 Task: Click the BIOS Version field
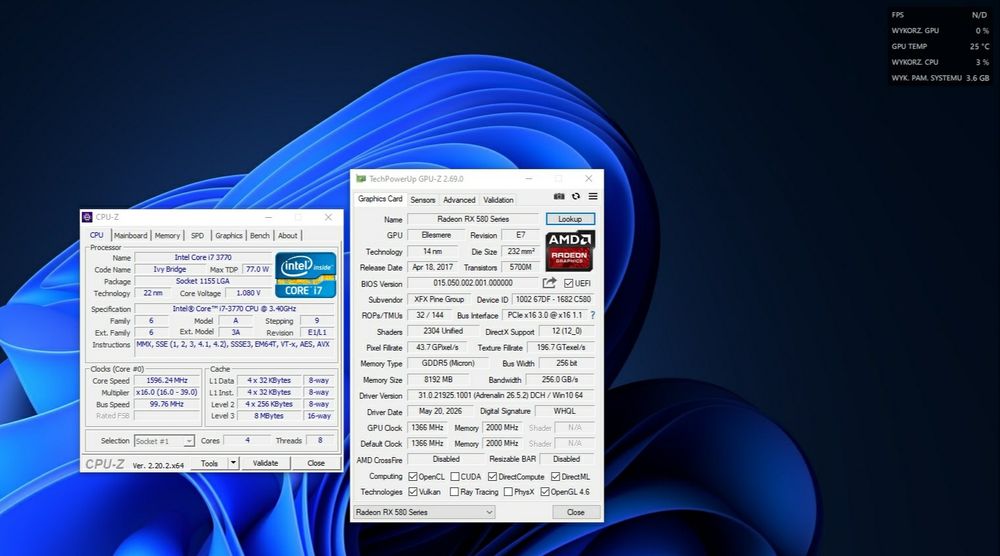tap(473, 282)
